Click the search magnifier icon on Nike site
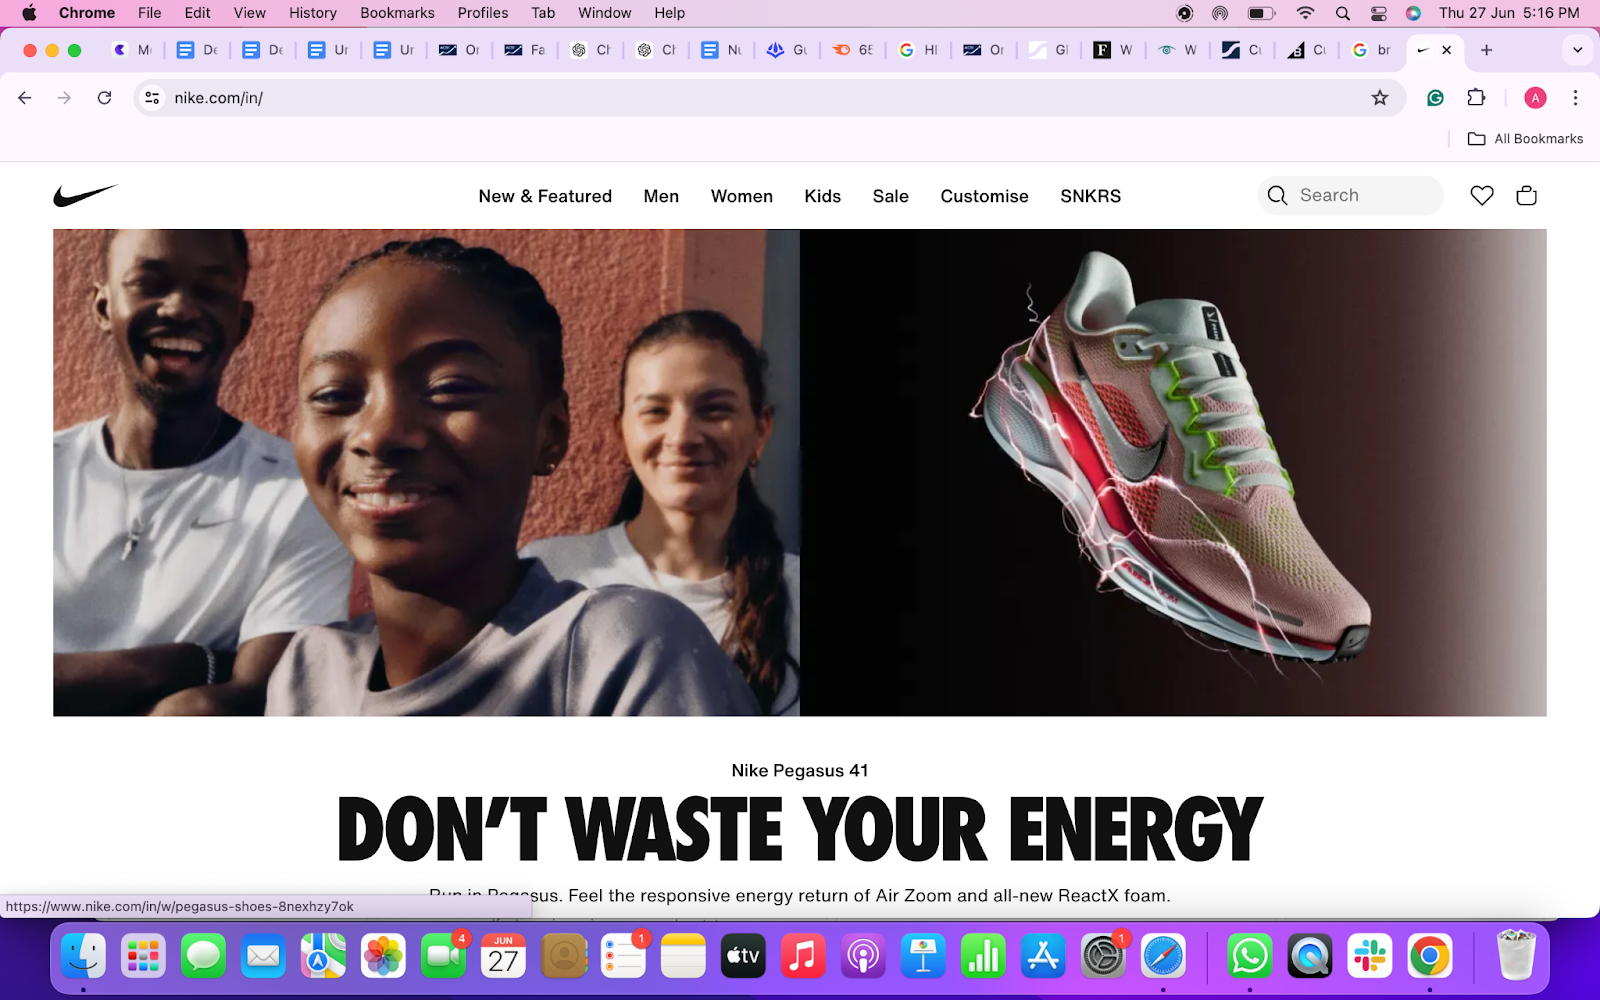 (1277, 196)
